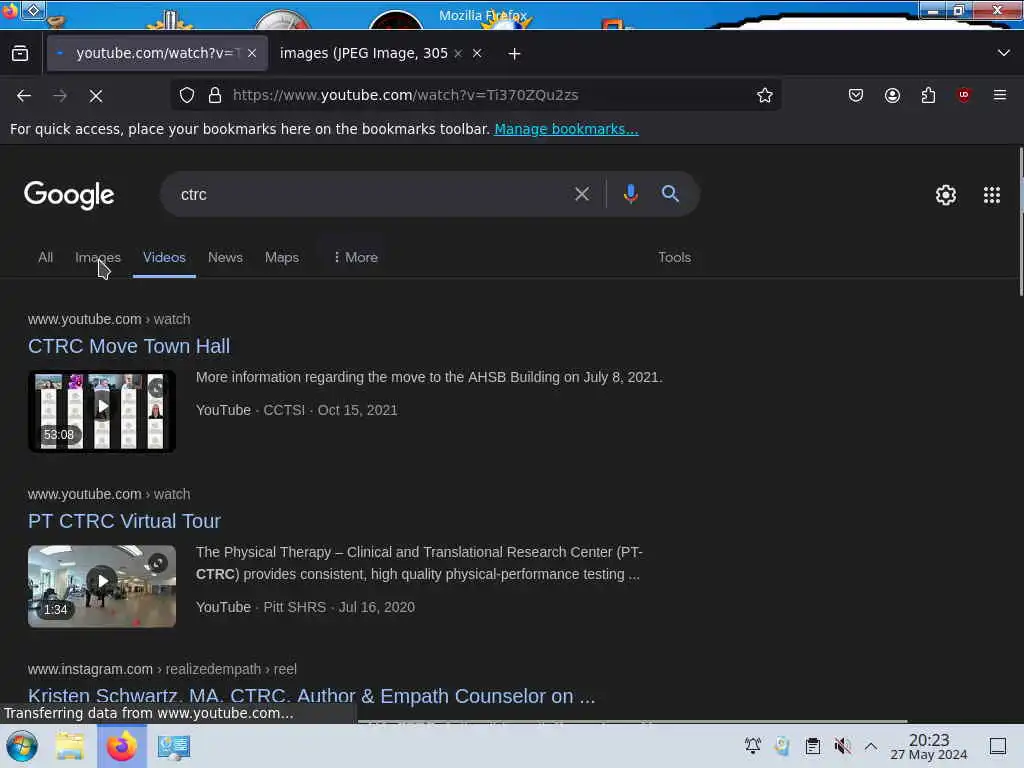Switch to All results tab
This screenshot has height=768, width=1024.
[x=45, y=257]
